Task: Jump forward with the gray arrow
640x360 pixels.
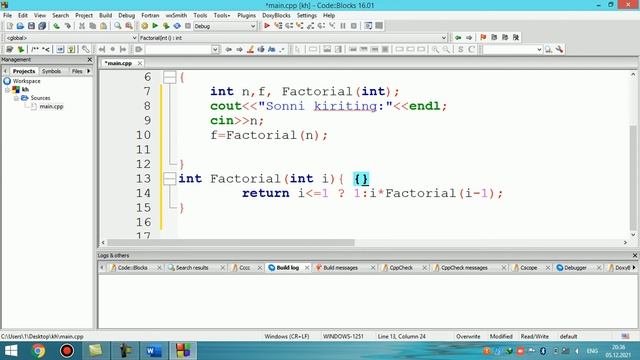Action: 469,38
